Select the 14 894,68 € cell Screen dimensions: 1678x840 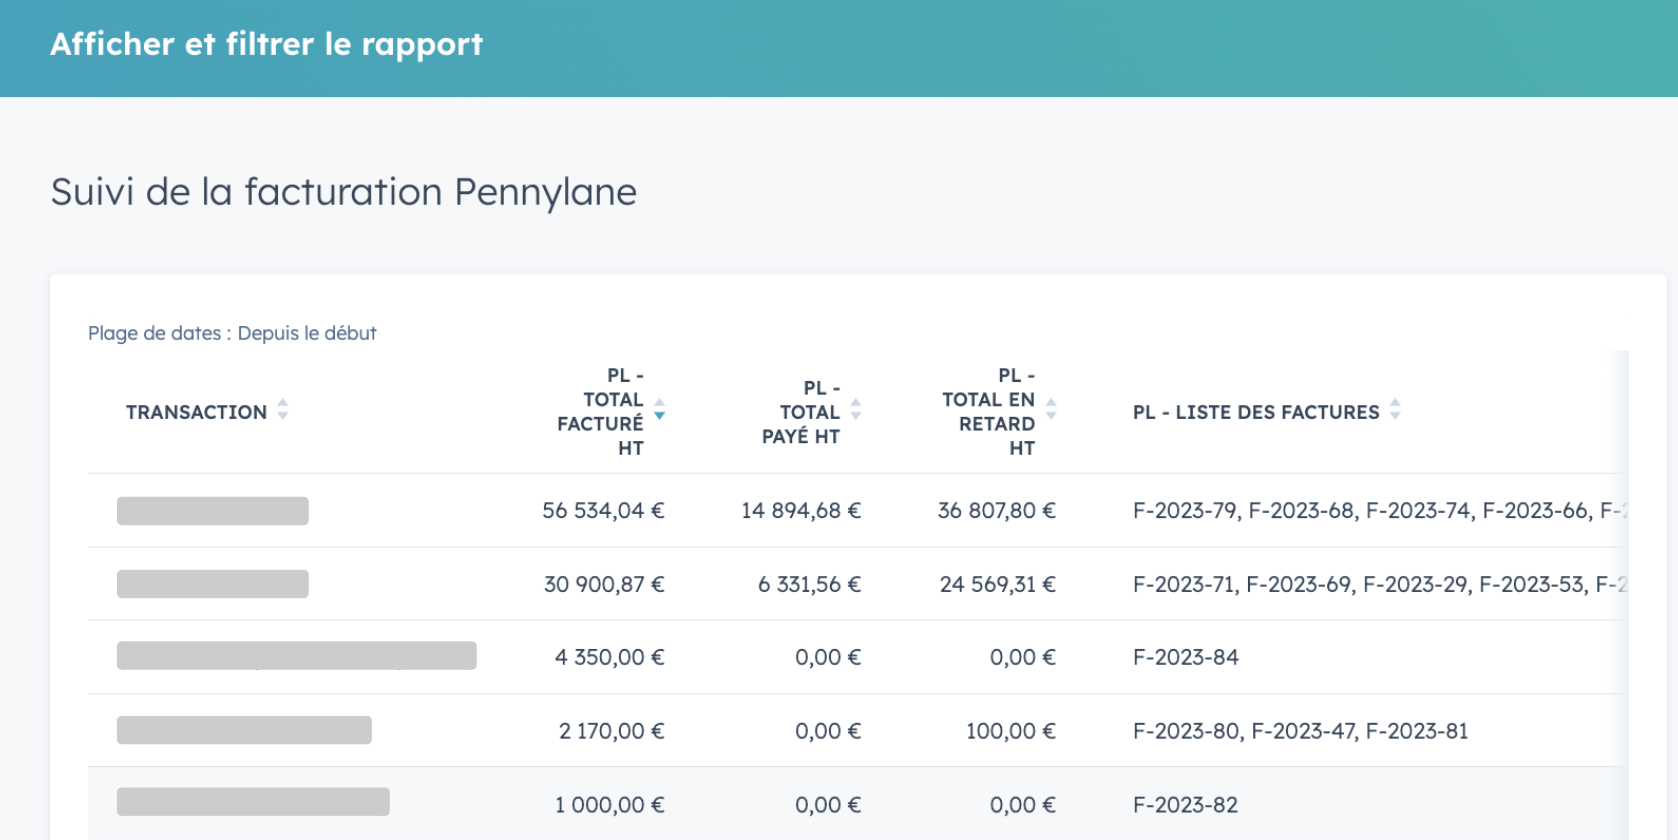click(801, 511)
